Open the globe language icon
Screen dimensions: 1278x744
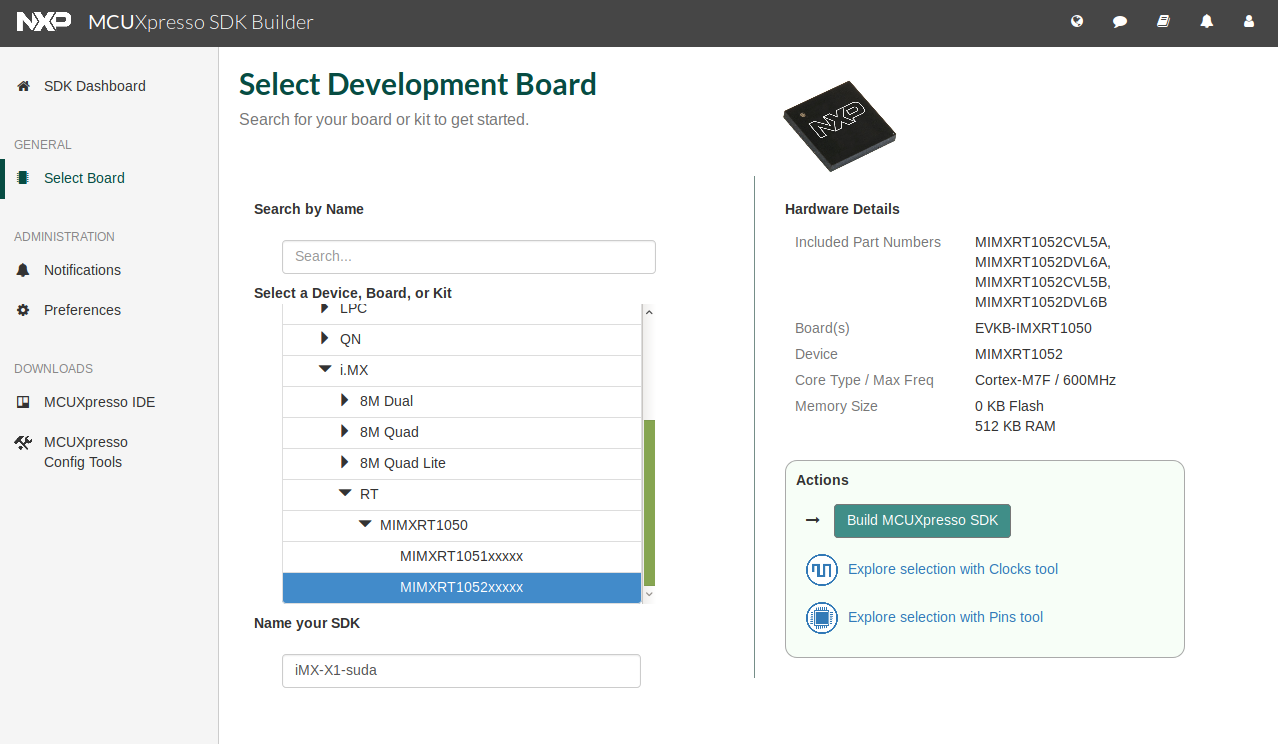1077,21
